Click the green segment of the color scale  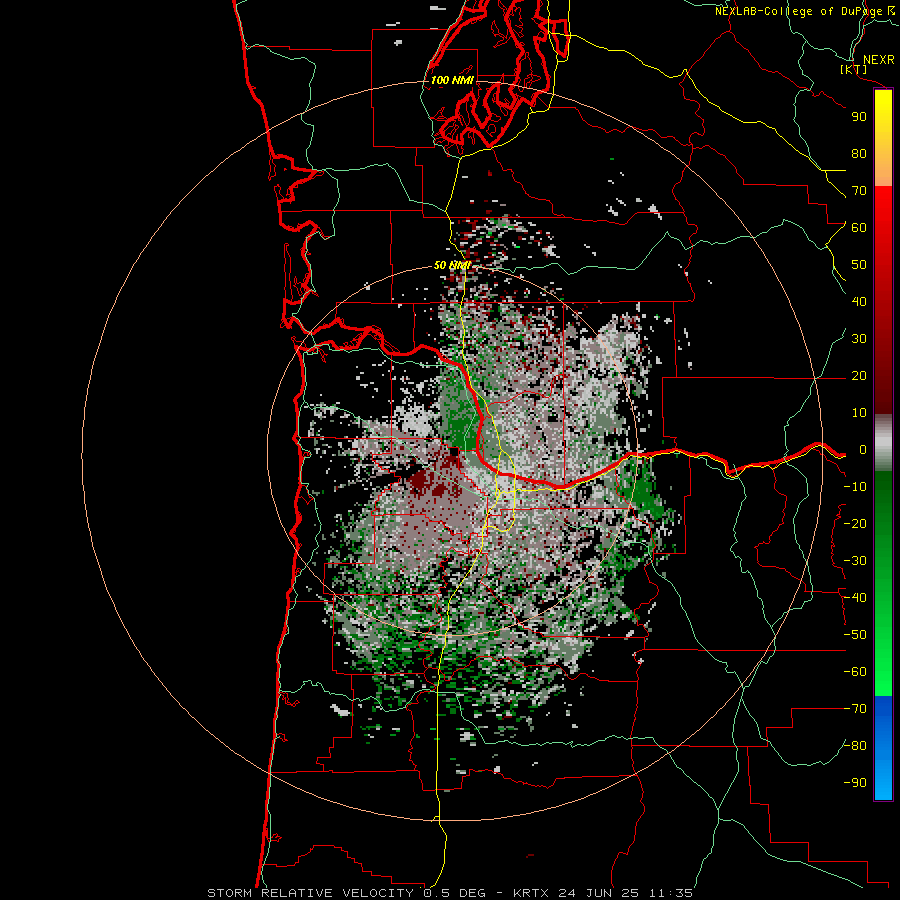click(x=883, y=583)
